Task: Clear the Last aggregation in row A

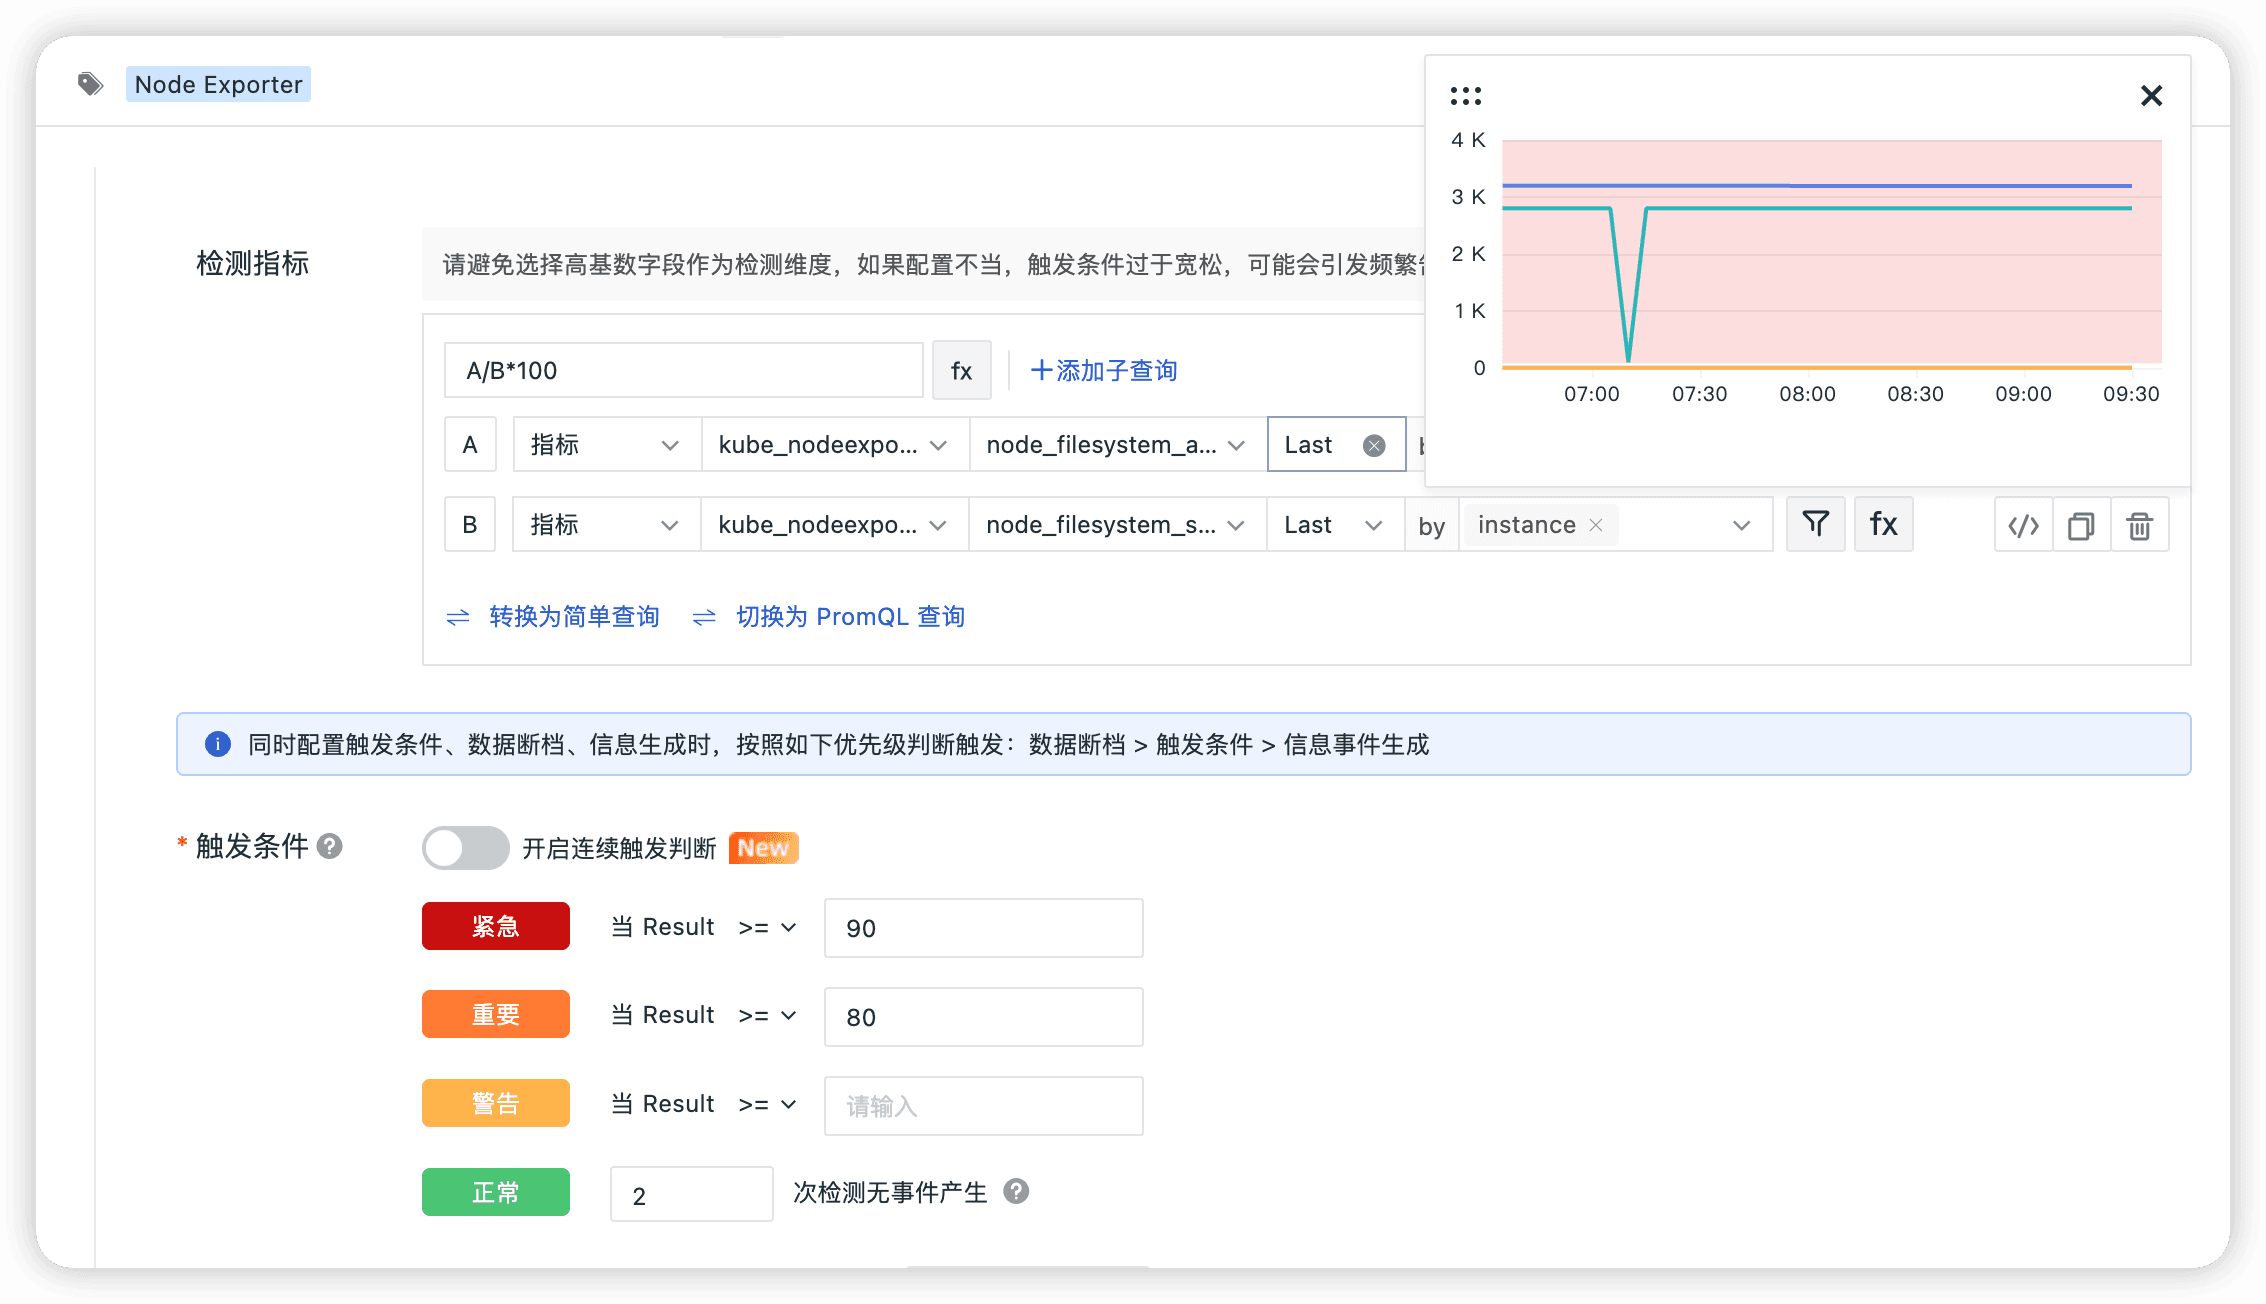Action: point(1374,446)
